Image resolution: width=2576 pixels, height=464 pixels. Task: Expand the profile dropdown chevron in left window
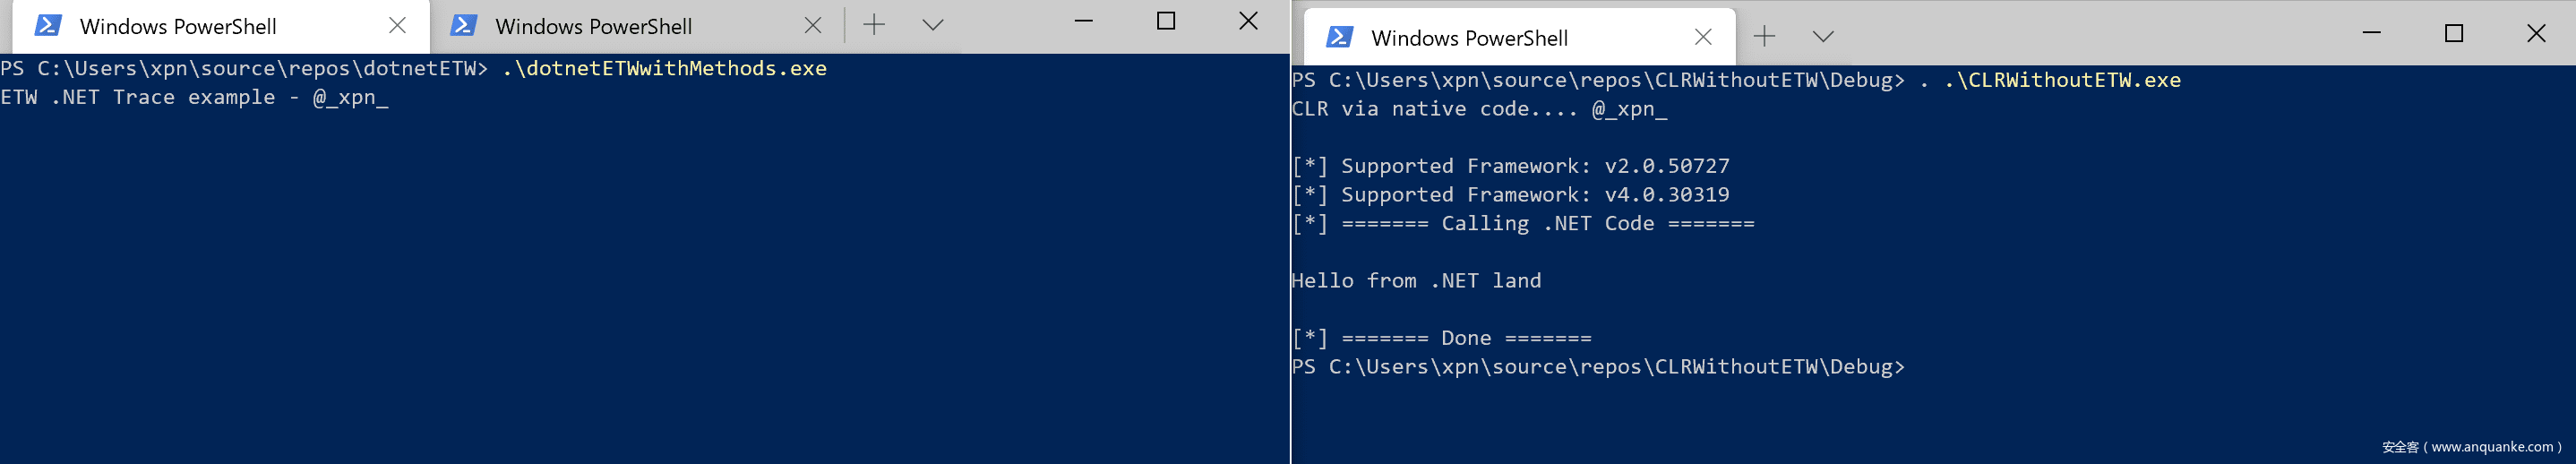(x=932, y=26)
